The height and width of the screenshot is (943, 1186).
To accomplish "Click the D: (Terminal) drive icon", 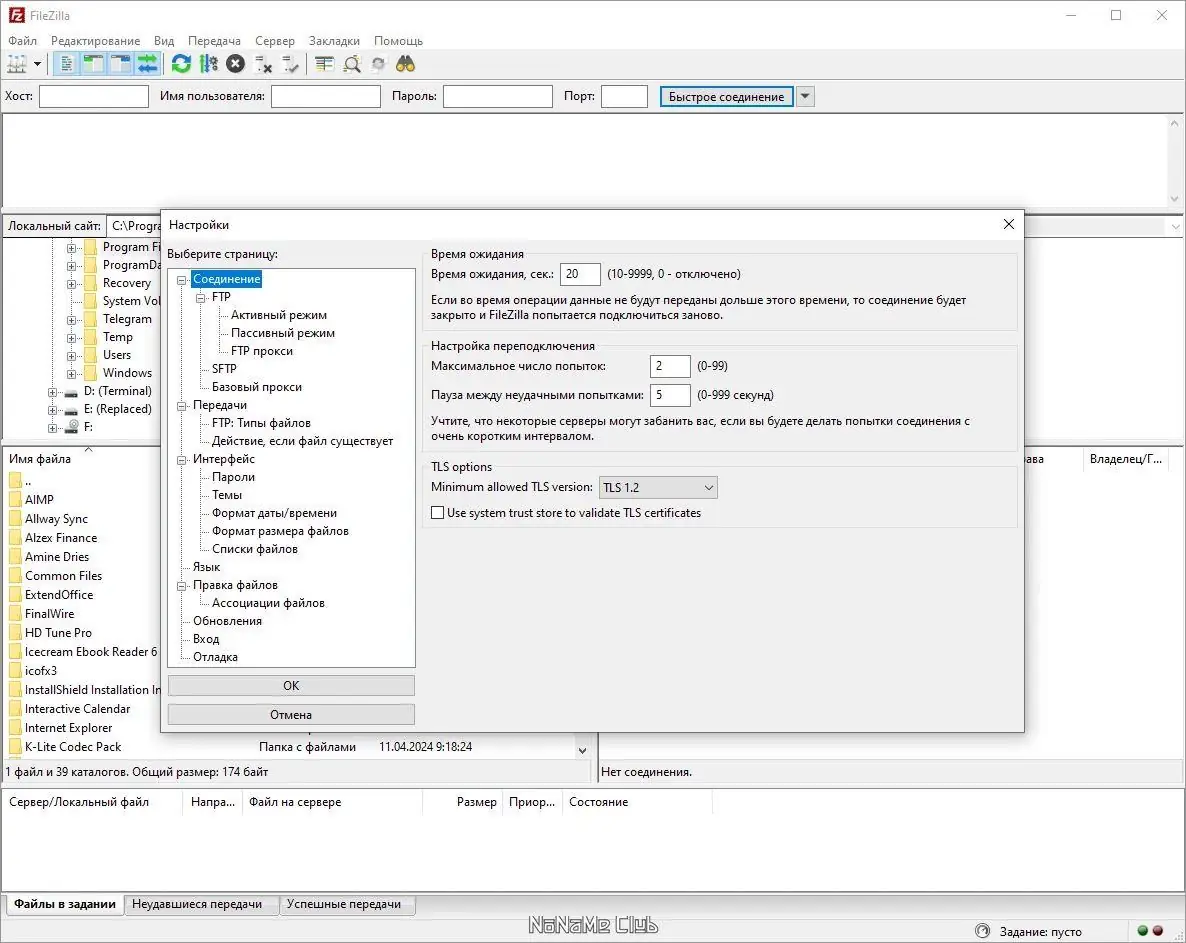I will pos(71,392).
